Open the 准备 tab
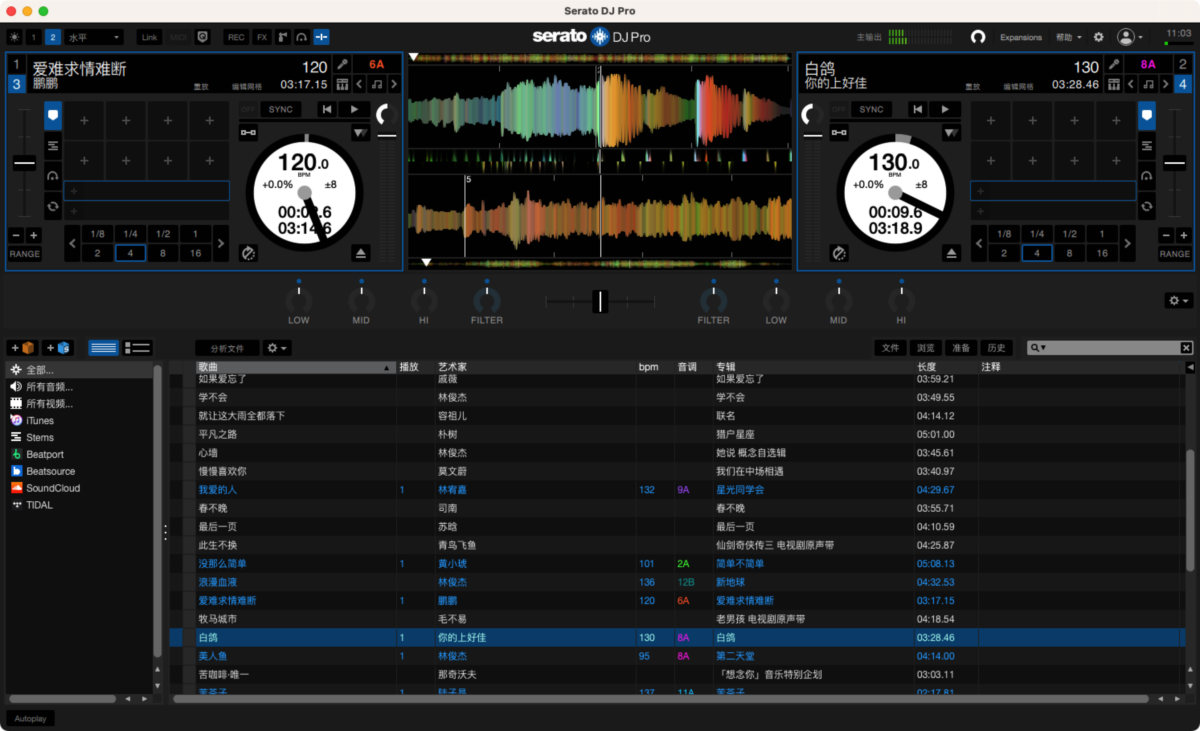This screenshot has height=731, width=1200. tap(961, 348)
